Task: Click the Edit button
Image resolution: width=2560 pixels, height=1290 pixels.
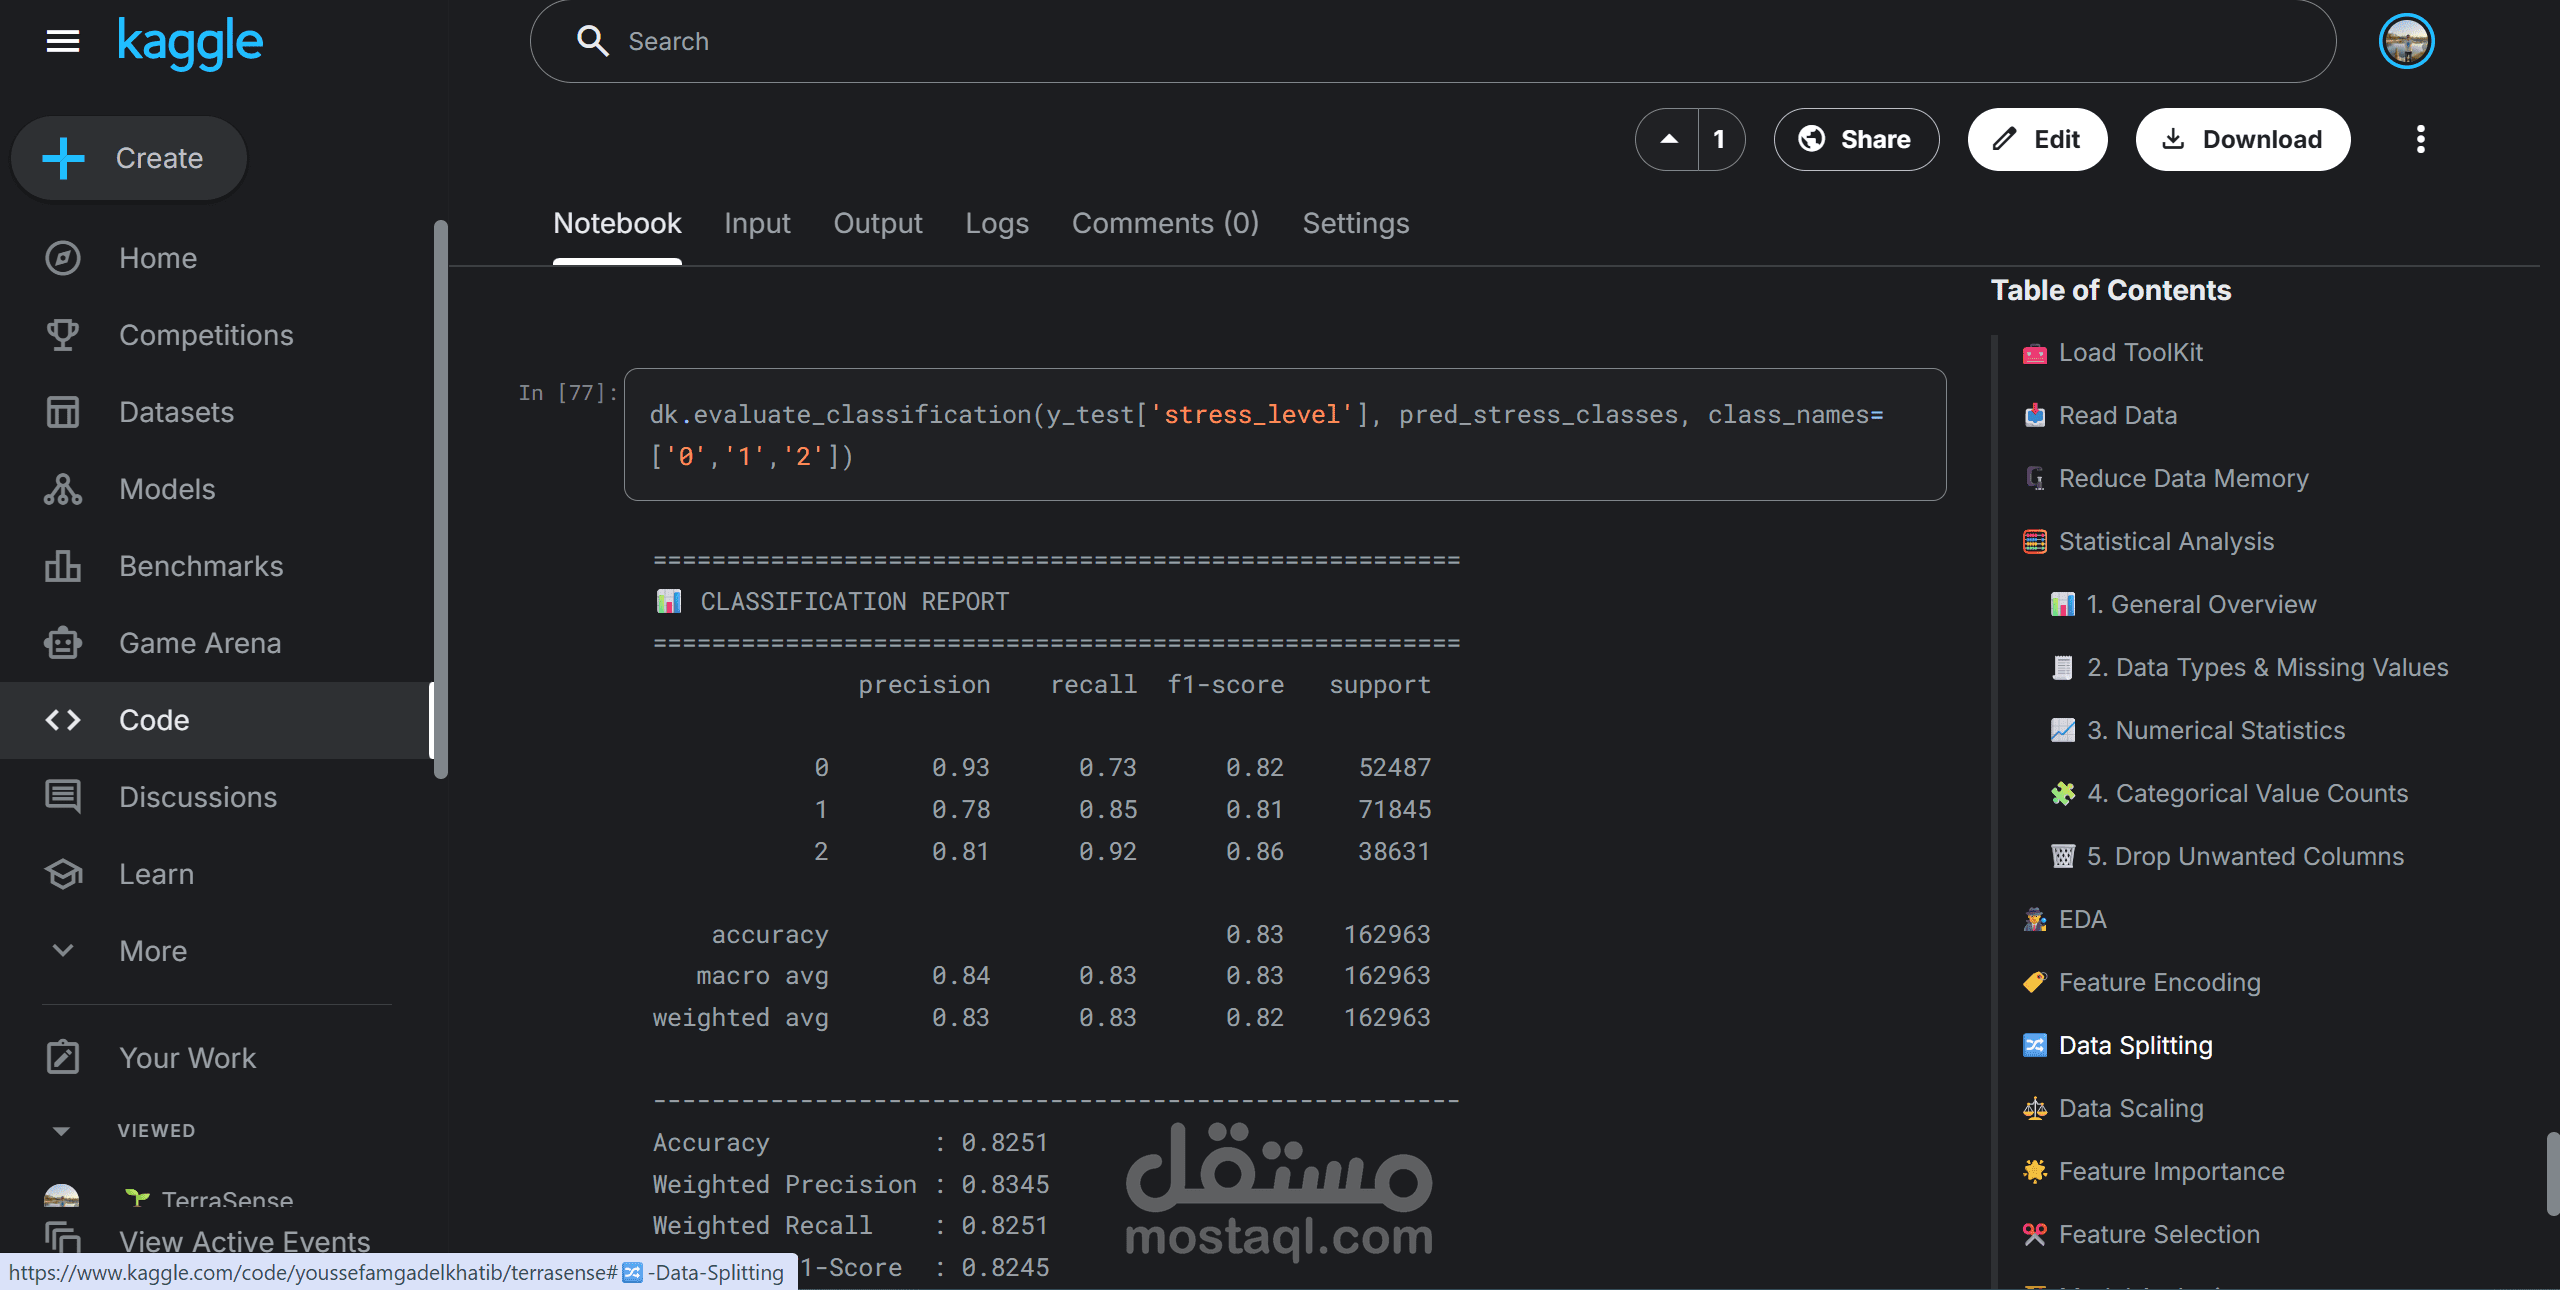Action: coord(2037,140)
